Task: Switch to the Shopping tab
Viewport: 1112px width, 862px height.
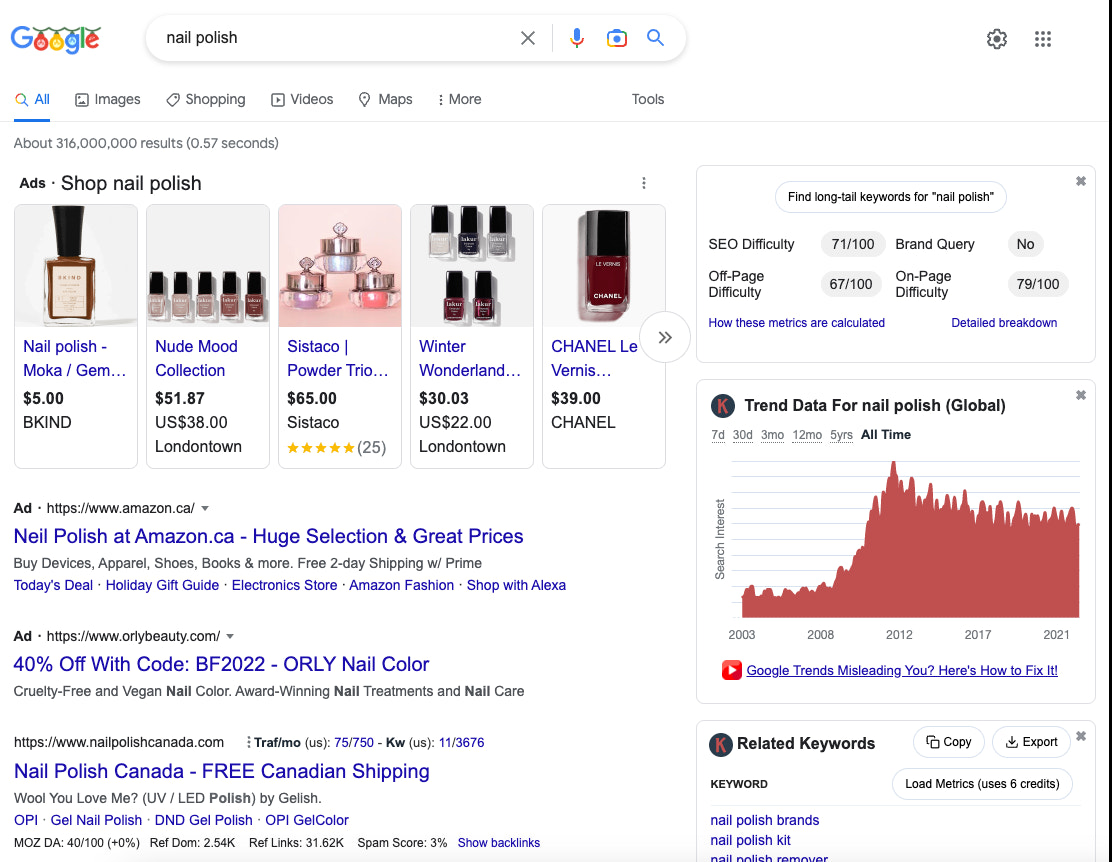Action: pyautogui.click(x=205, y=99)
